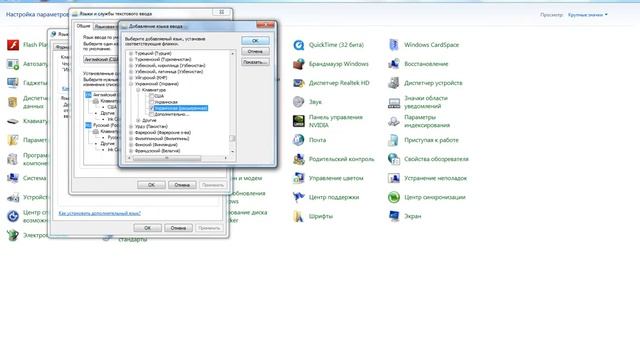The height and width of the screenshot is (360, 640).
Task: Click scroll-up arrow in language list
Action: [x=233, y=53]
